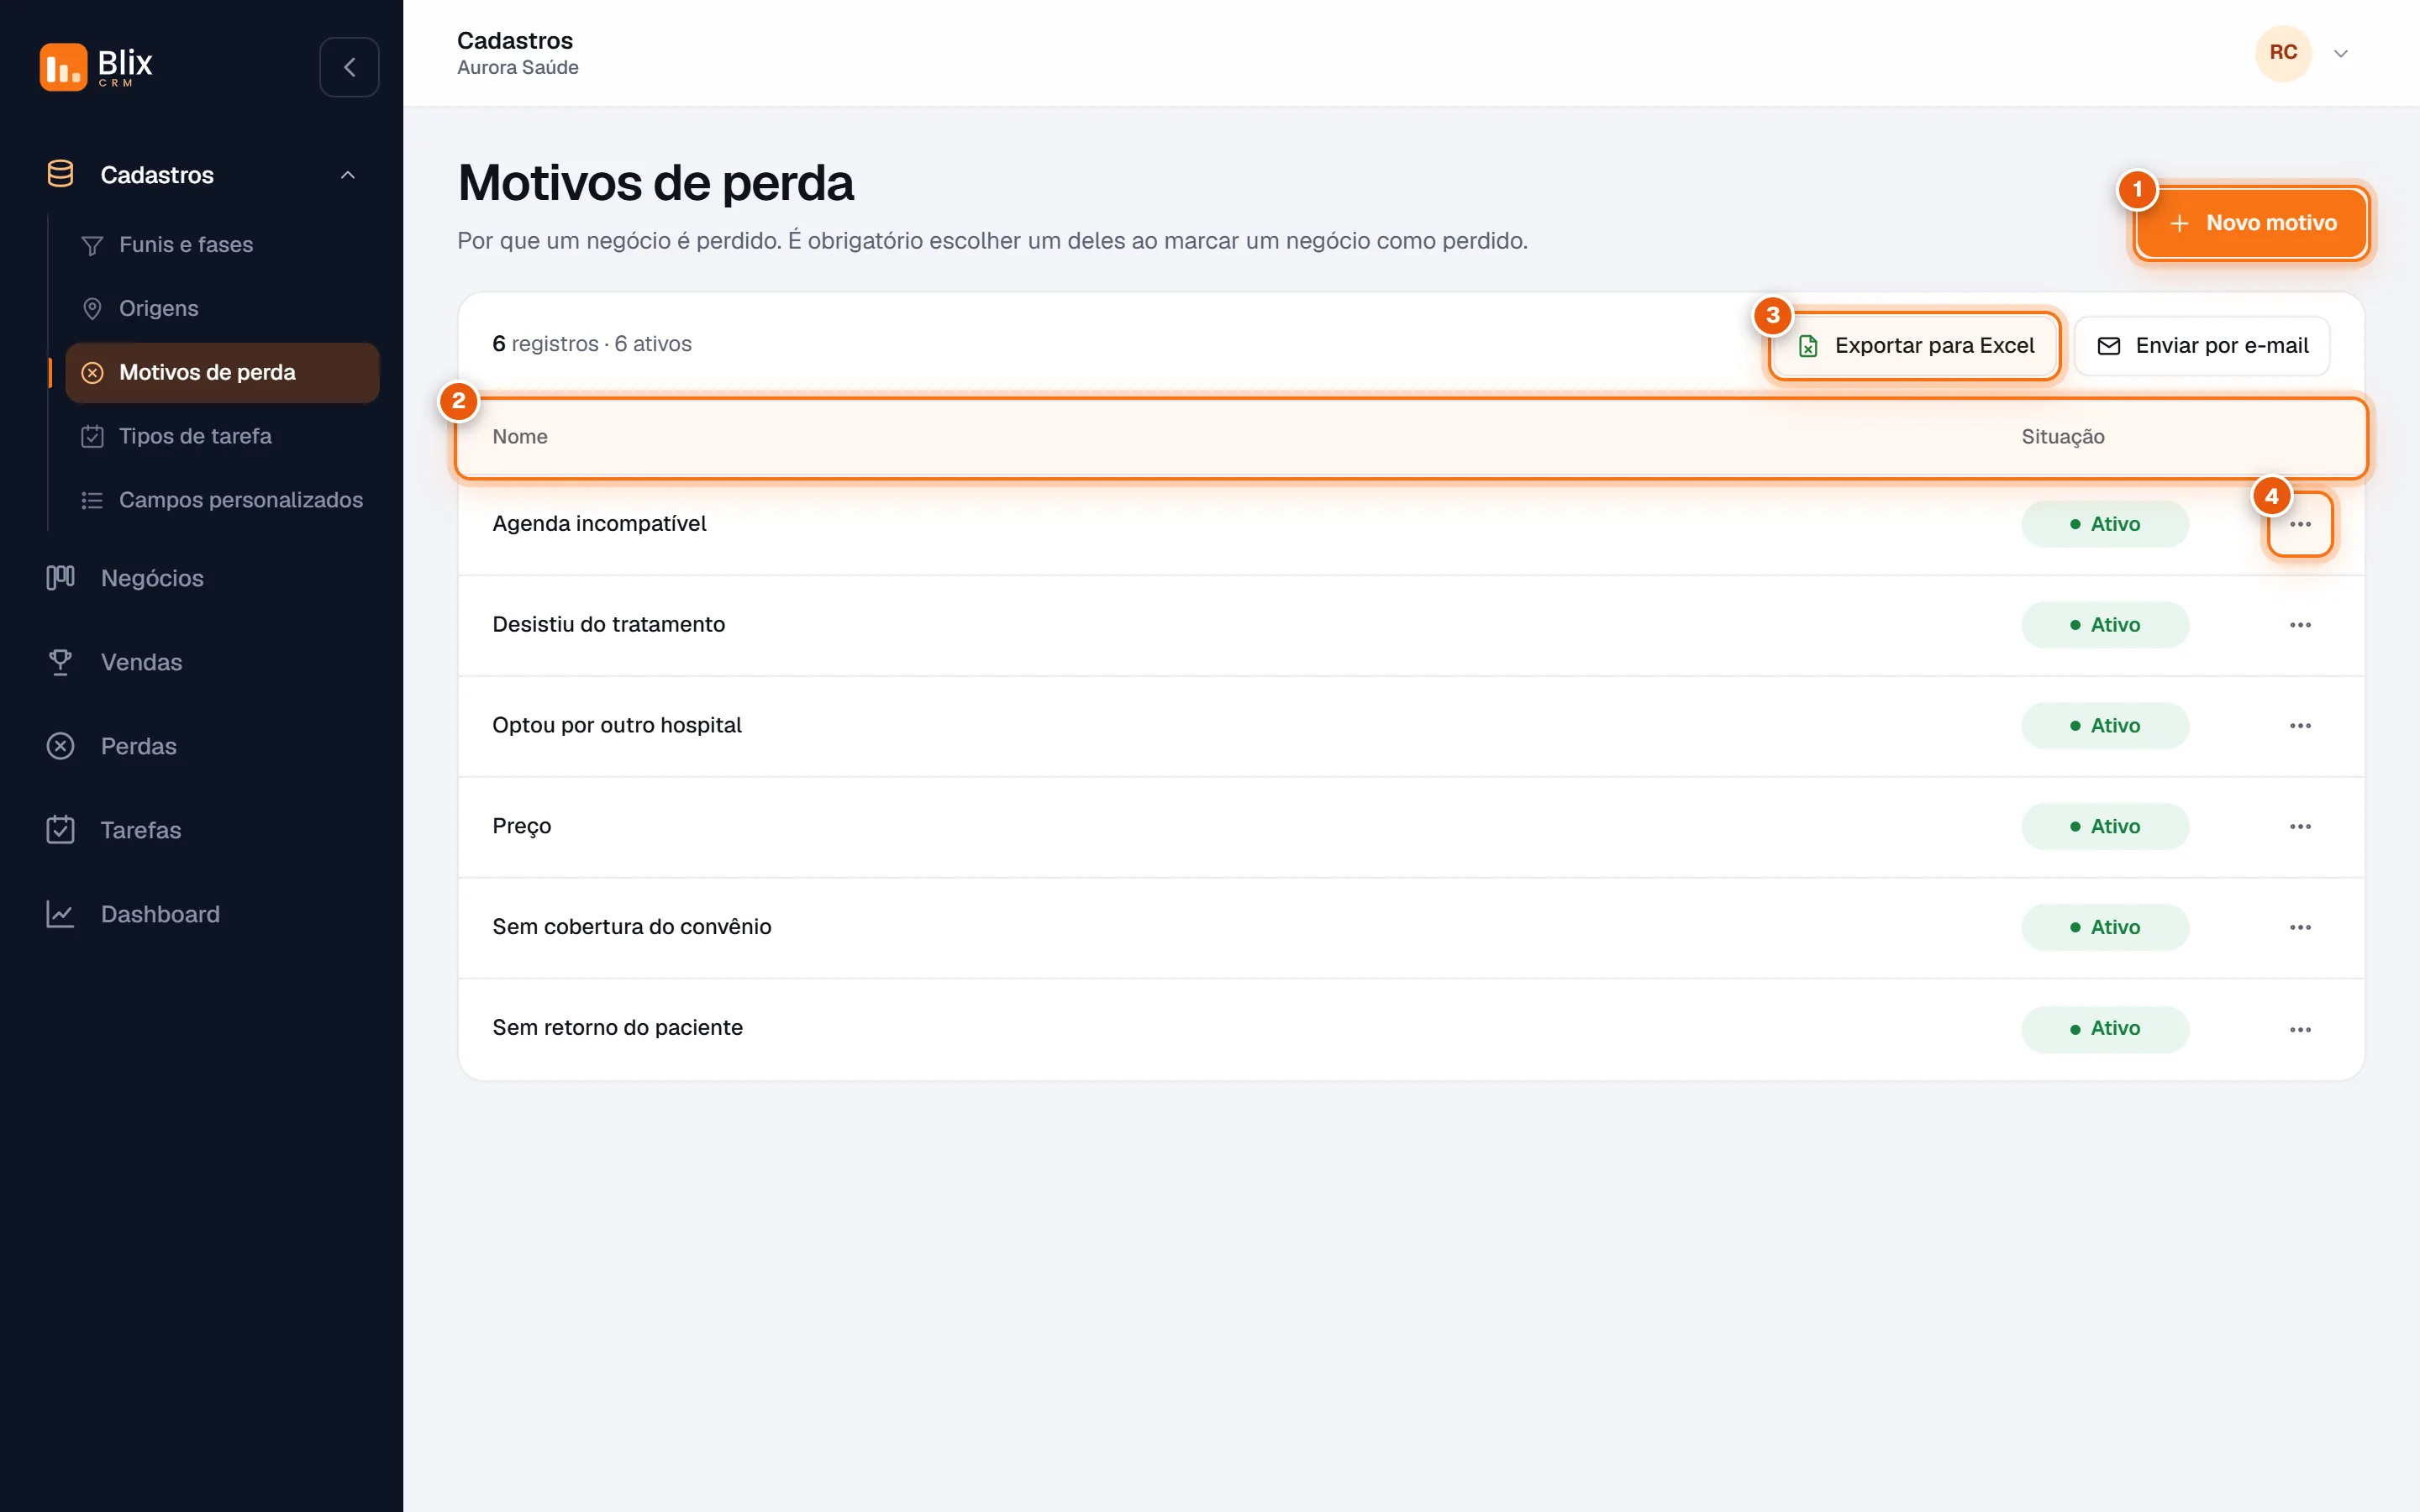2420x1512 pixels.
Task: Click the Negócios kanban icon
Action: (x=60, y=578)
